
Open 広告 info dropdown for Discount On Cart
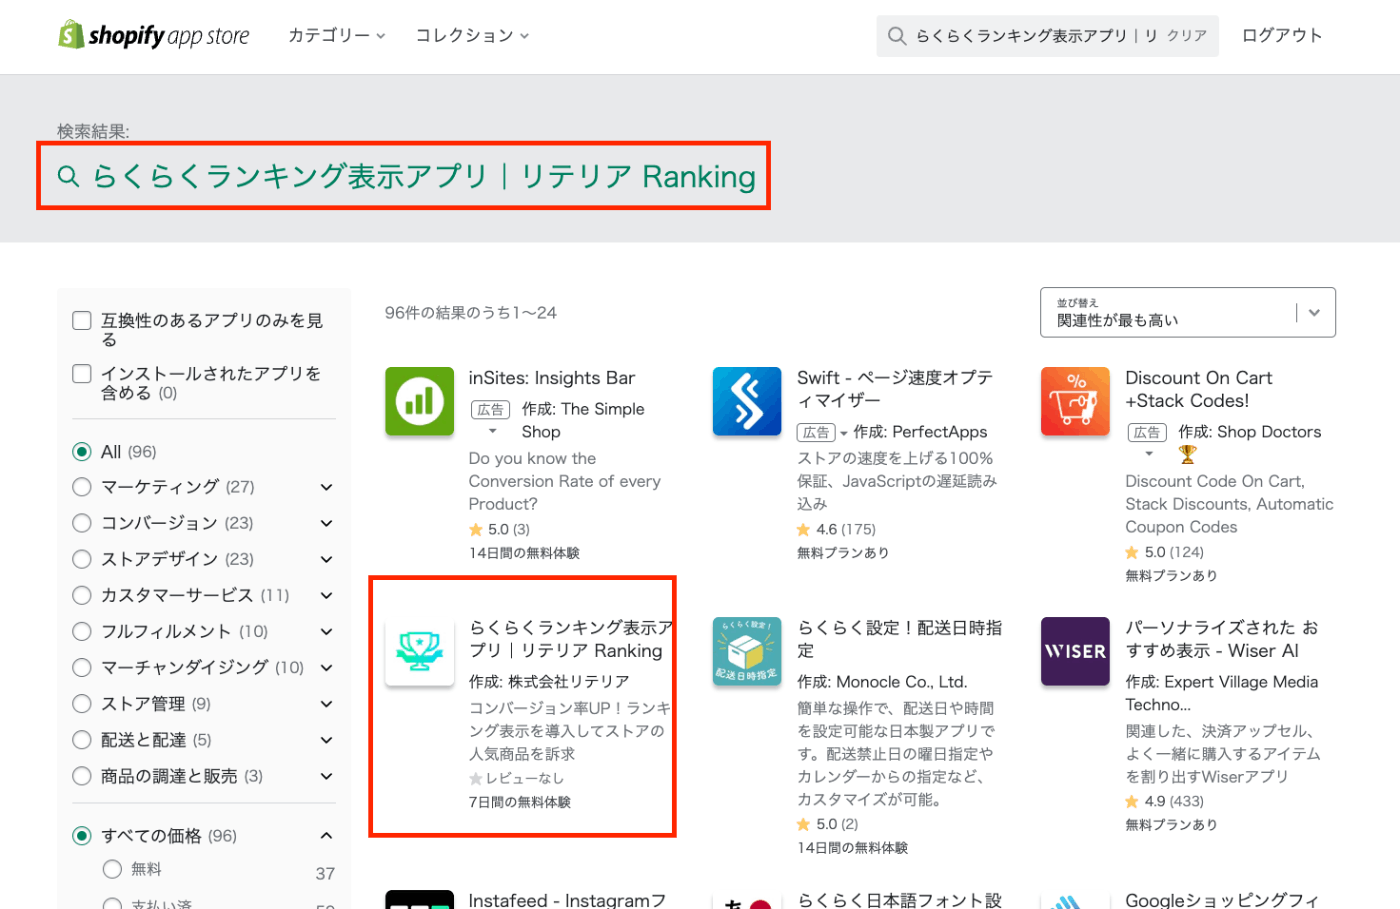[1147, 441]
